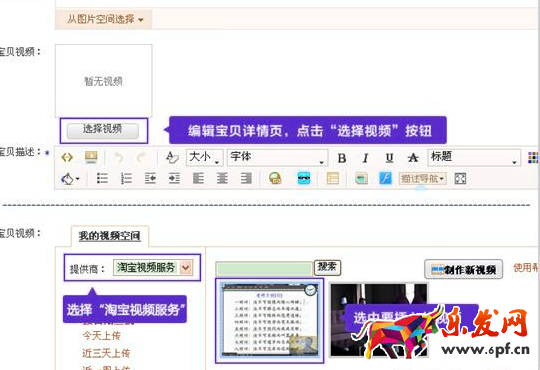This screenshot has width=540, height=370.
Task: Click the source code view icon
Action: [67, 157]
